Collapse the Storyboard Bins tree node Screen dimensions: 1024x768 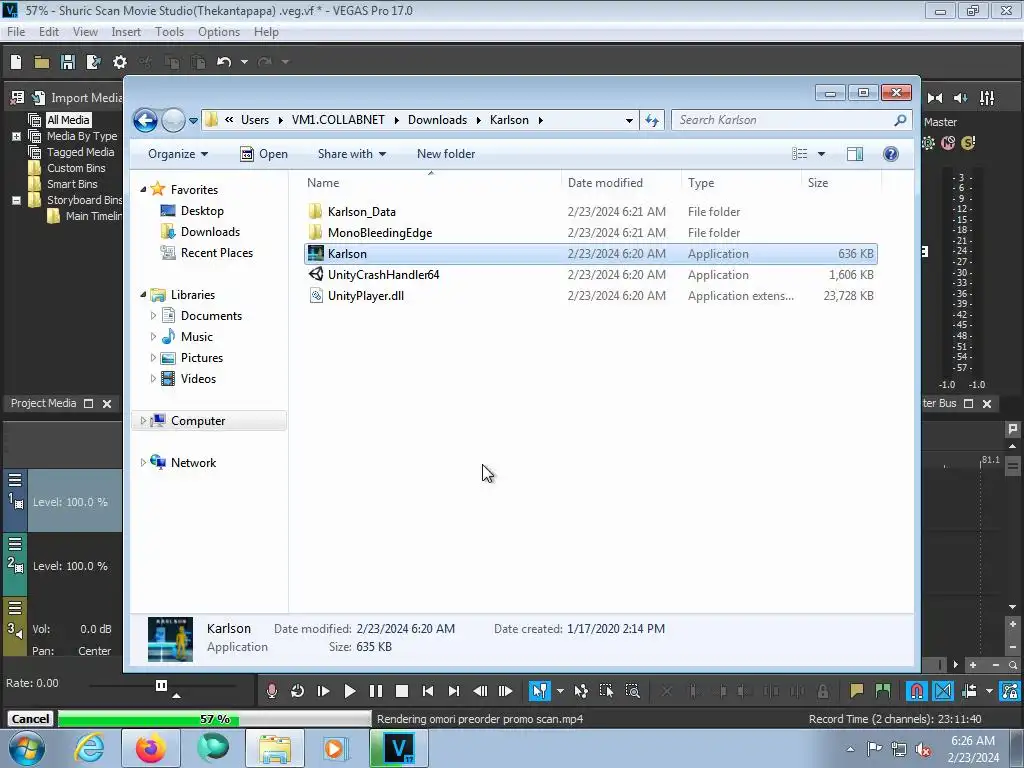[x=16, y=200]
